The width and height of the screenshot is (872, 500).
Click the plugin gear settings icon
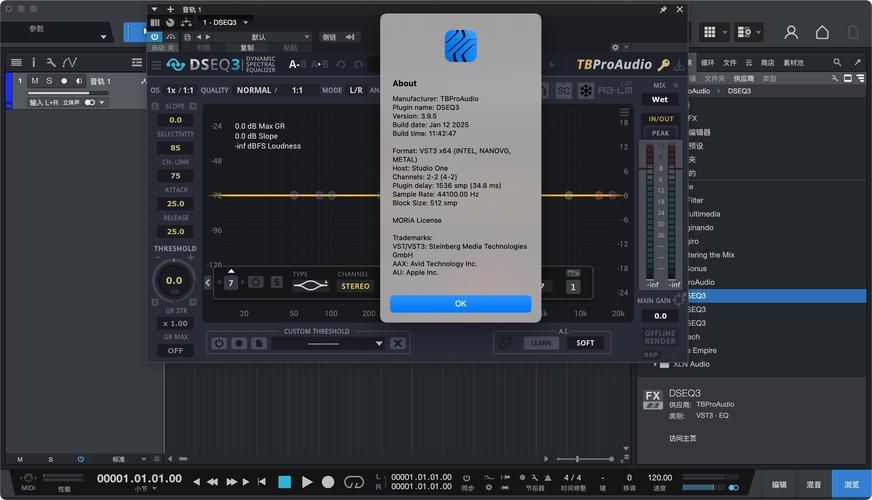pos(615,47)
